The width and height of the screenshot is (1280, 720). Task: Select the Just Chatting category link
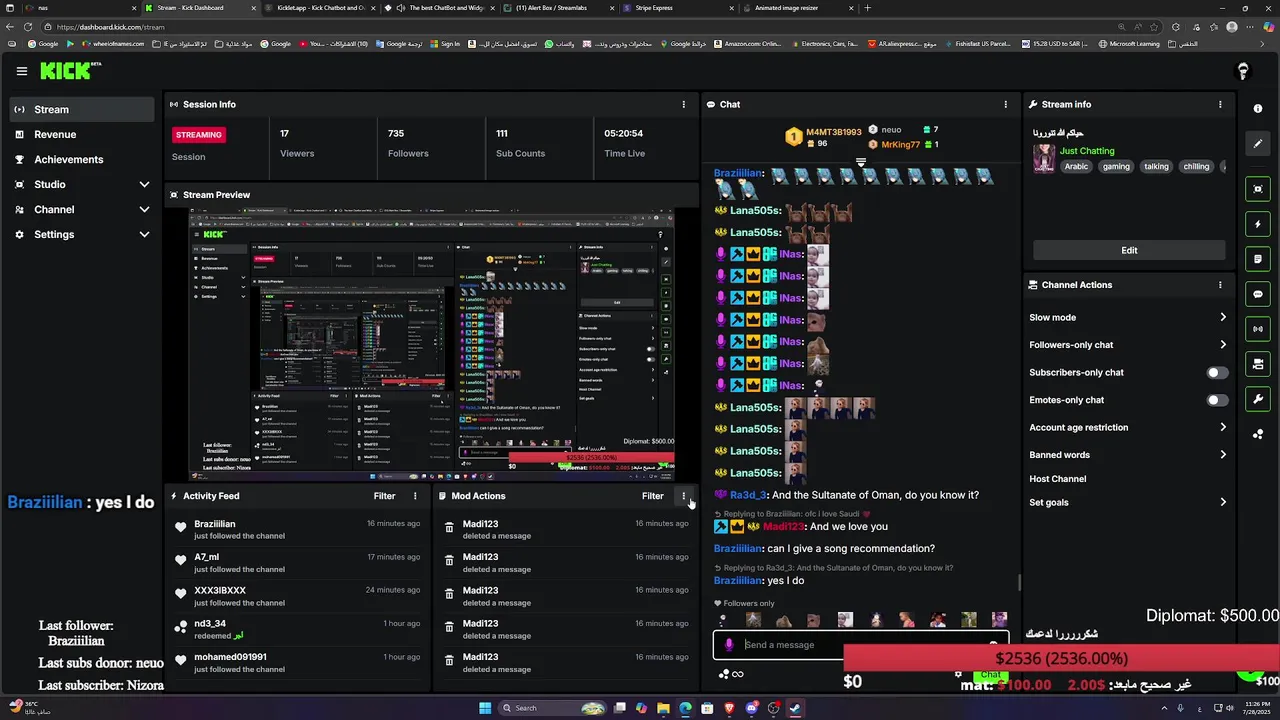click(1087, 151)
